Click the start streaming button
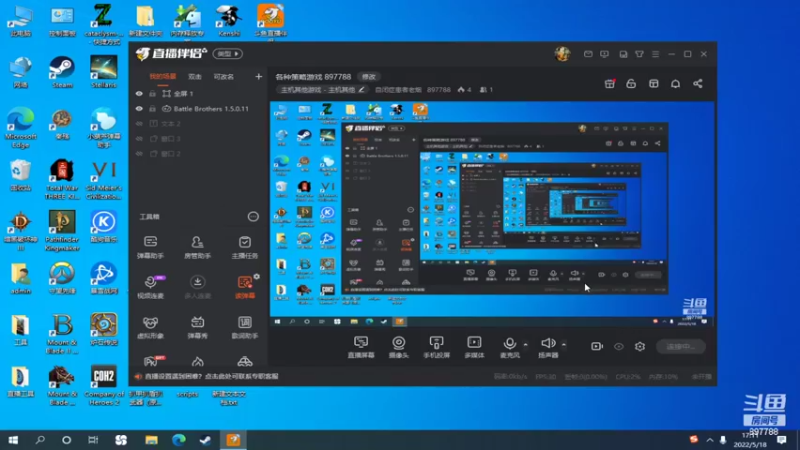Viewport: 800px width, 450px height. click(681, 346)
